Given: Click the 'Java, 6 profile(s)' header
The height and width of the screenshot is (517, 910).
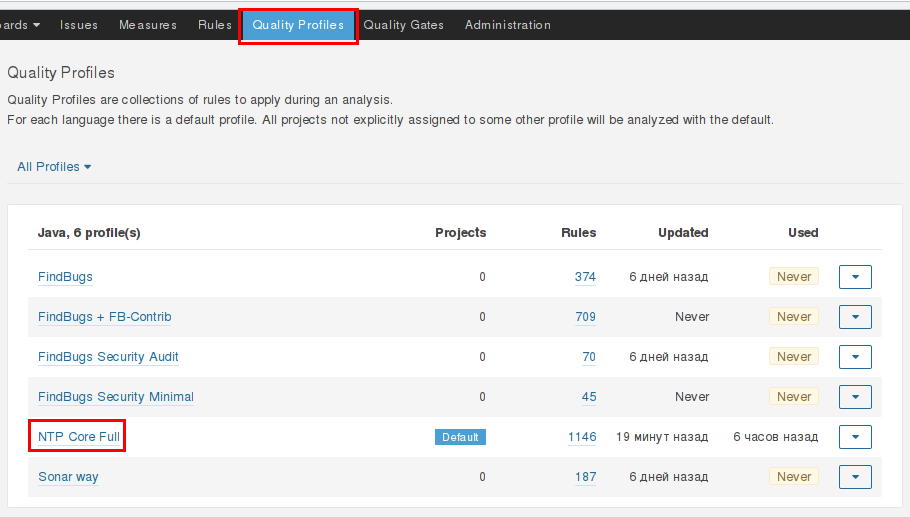Looking at the screenshot, I should pos(89,233).
